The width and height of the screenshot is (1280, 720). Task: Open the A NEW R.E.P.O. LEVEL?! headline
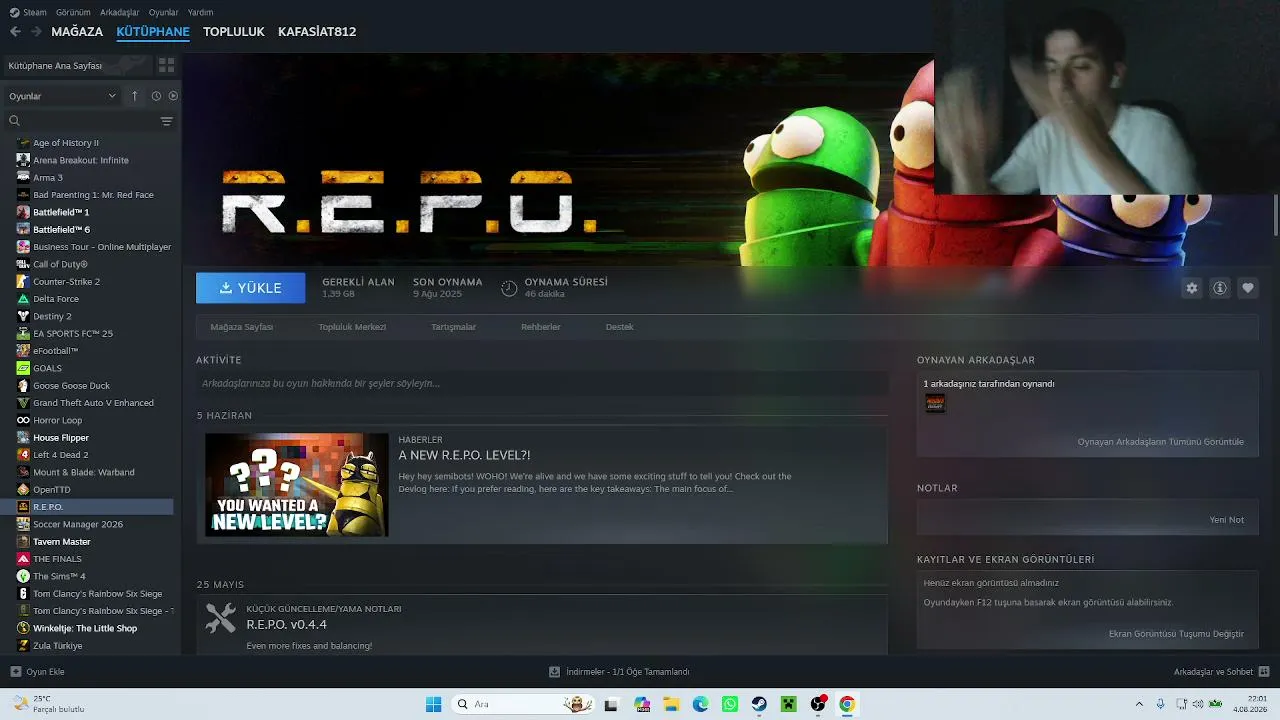464,455
